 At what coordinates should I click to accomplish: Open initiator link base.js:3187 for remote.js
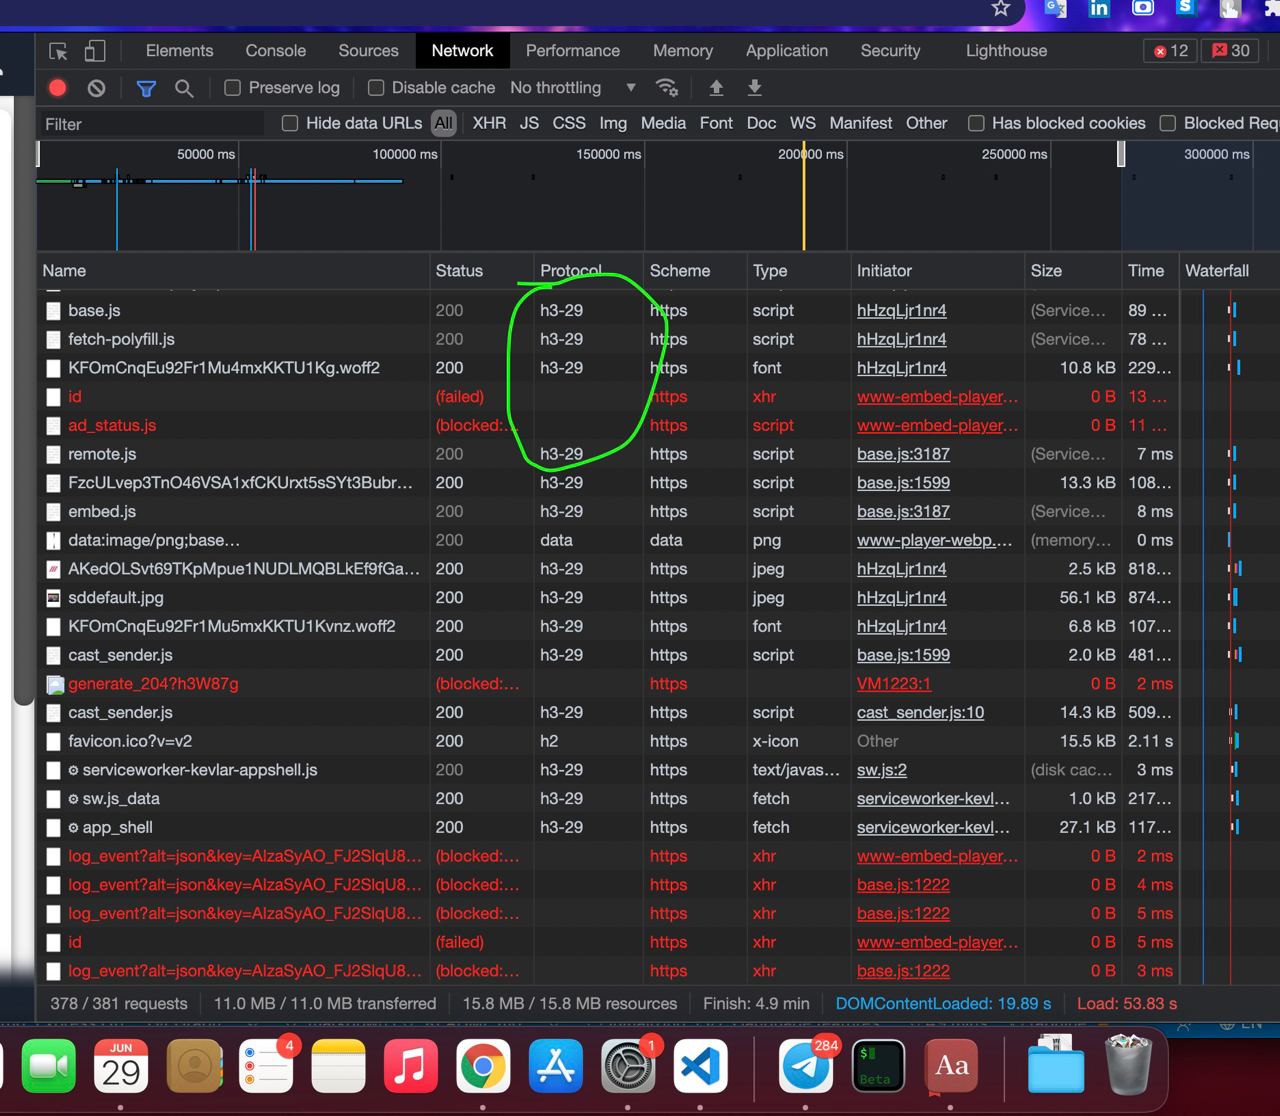click(x=903, y=454)
